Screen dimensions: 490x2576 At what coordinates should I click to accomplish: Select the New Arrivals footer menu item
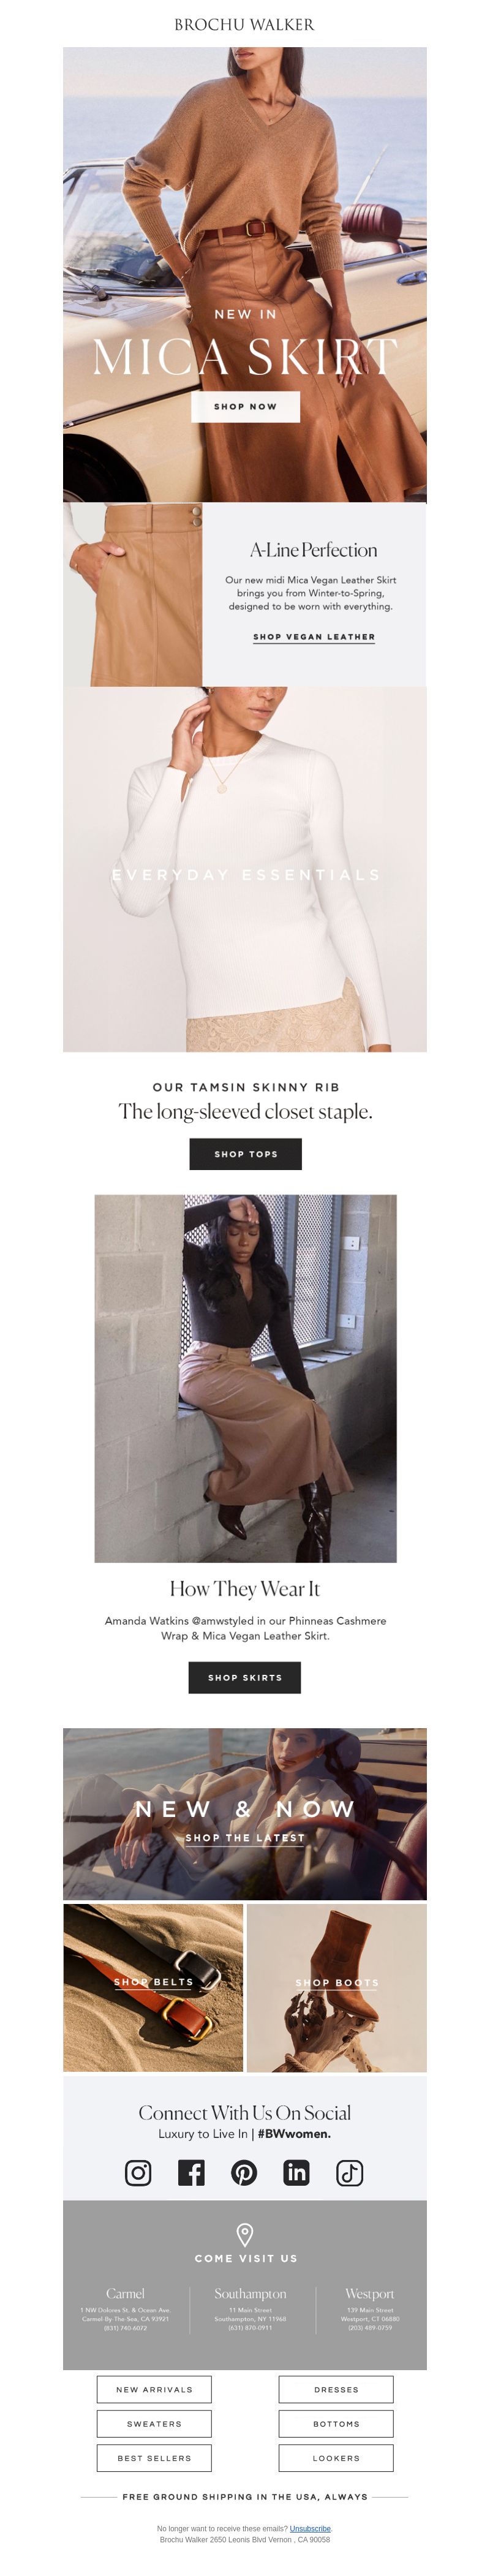(154, 2389)
